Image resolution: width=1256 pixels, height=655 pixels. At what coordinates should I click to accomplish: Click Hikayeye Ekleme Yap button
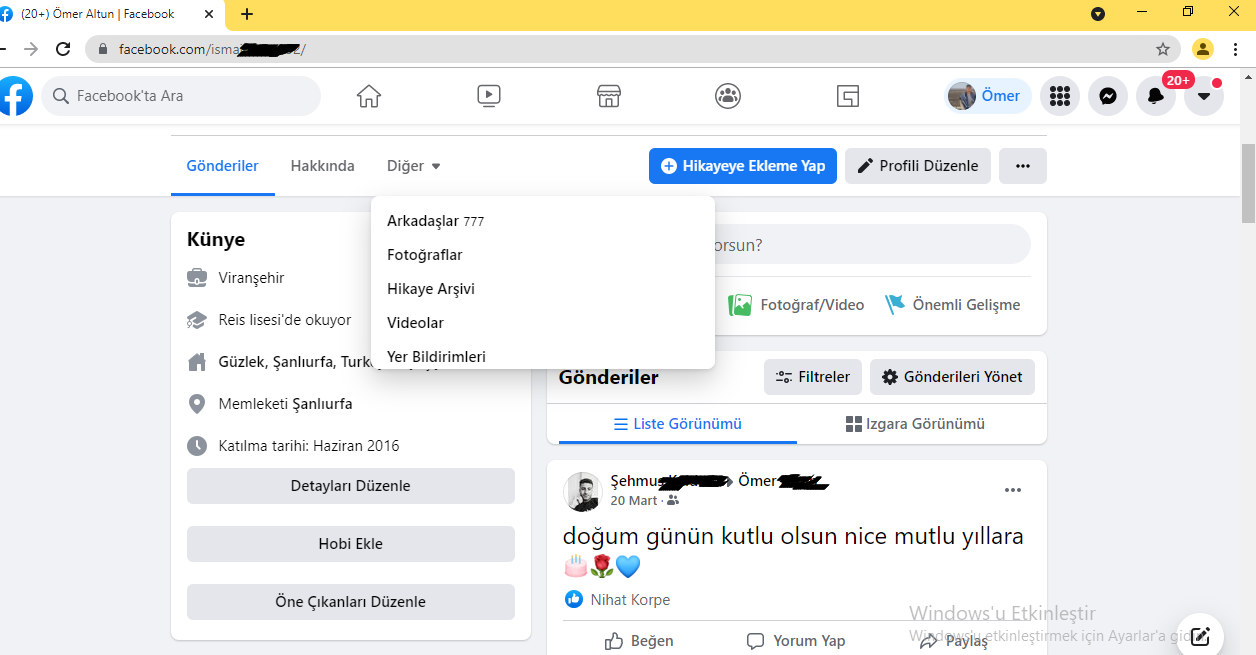743,166
